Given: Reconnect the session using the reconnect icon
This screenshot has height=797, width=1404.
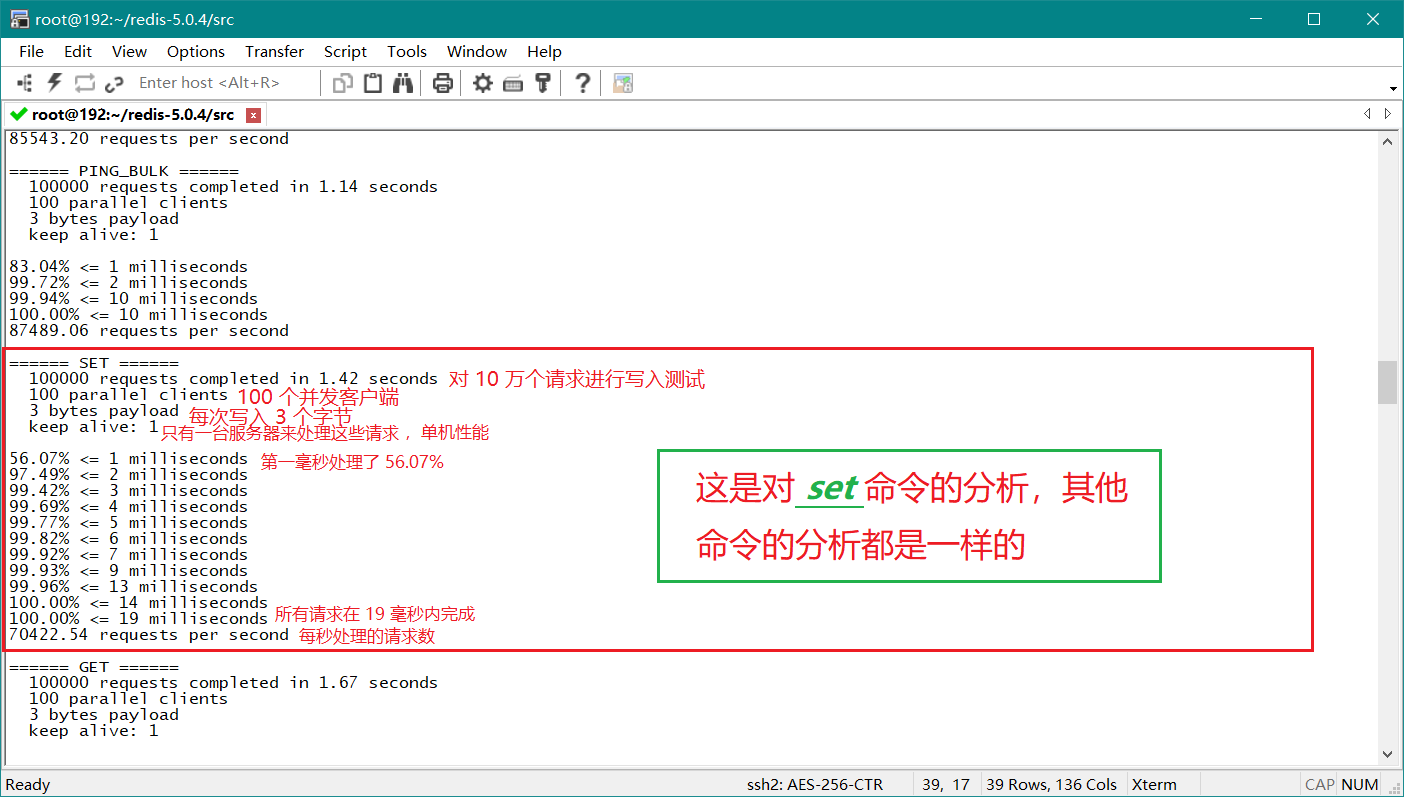Looking at the screenshot, I should 85,83.
